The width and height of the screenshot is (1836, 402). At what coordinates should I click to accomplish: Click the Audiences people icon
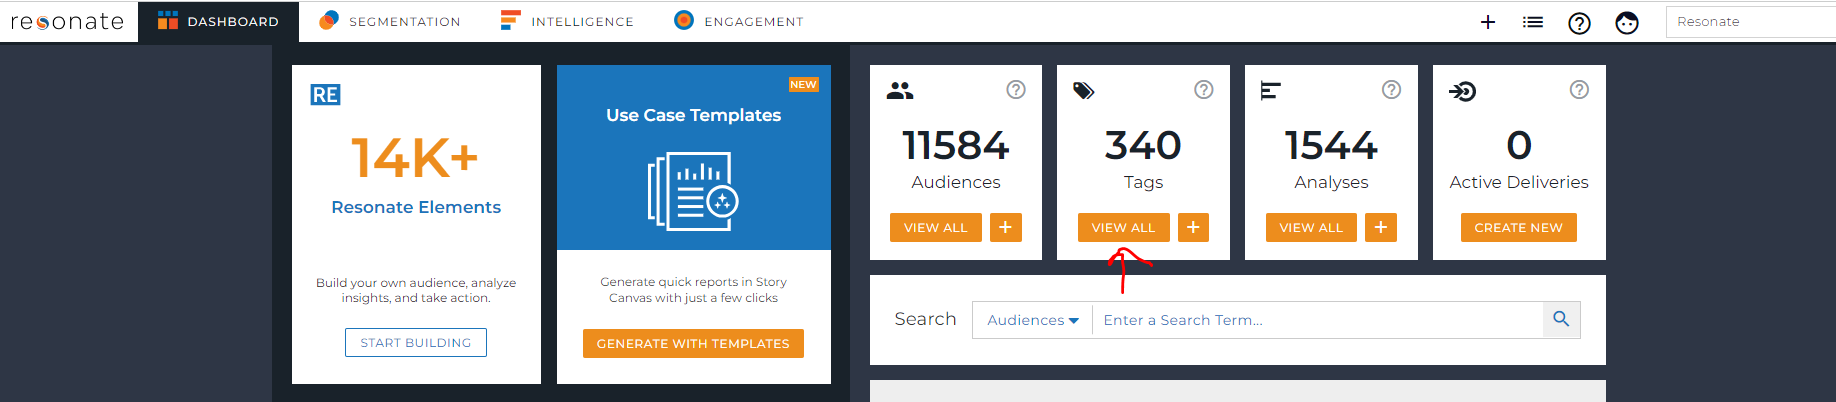[900, 91]
